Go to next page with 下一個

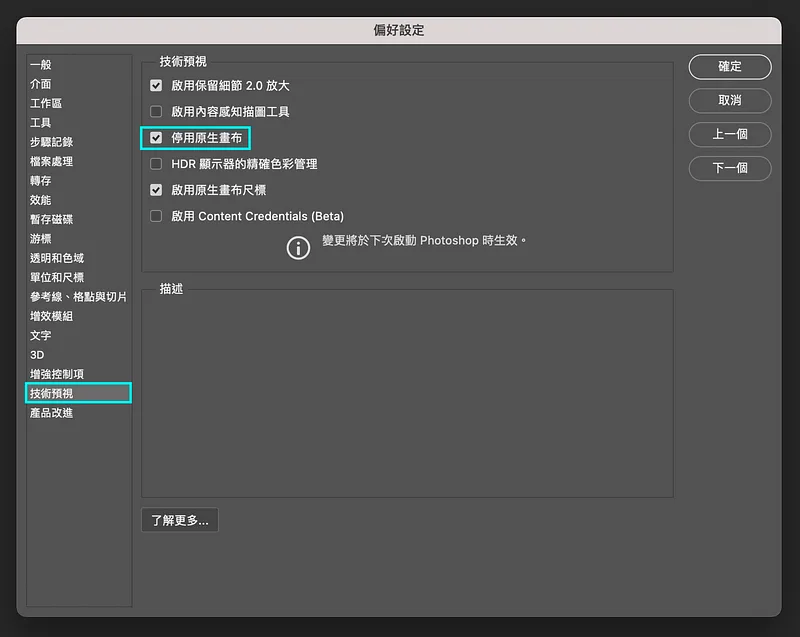(730, 168)
